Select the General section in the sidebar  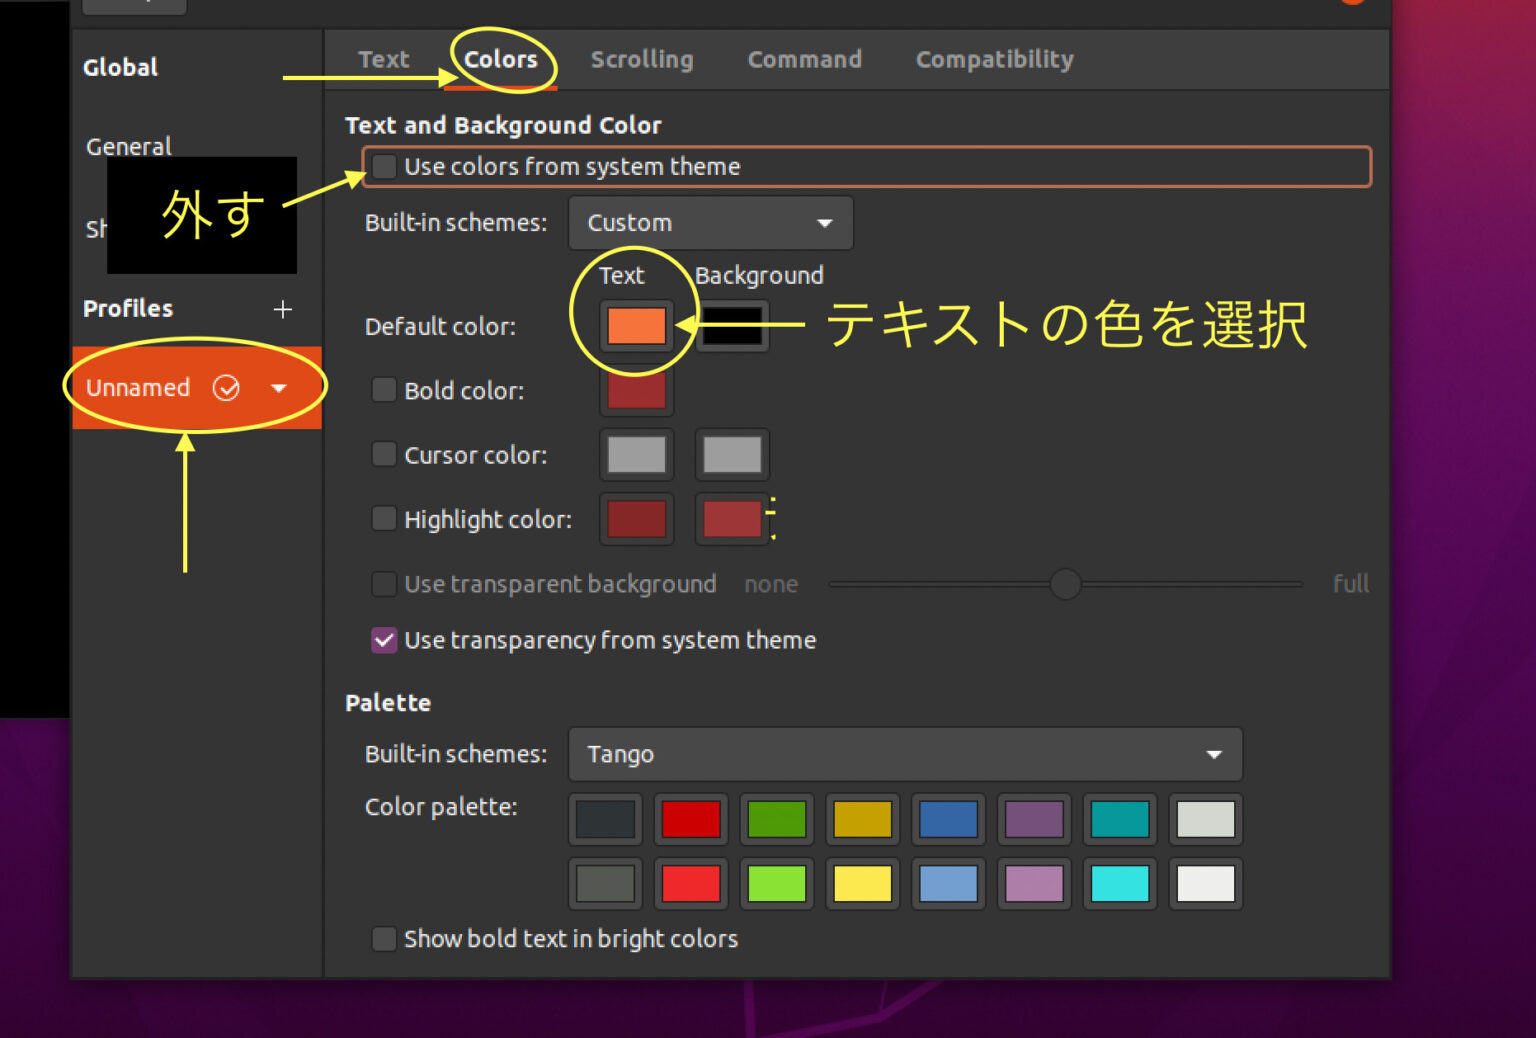(x=128, y=146)
